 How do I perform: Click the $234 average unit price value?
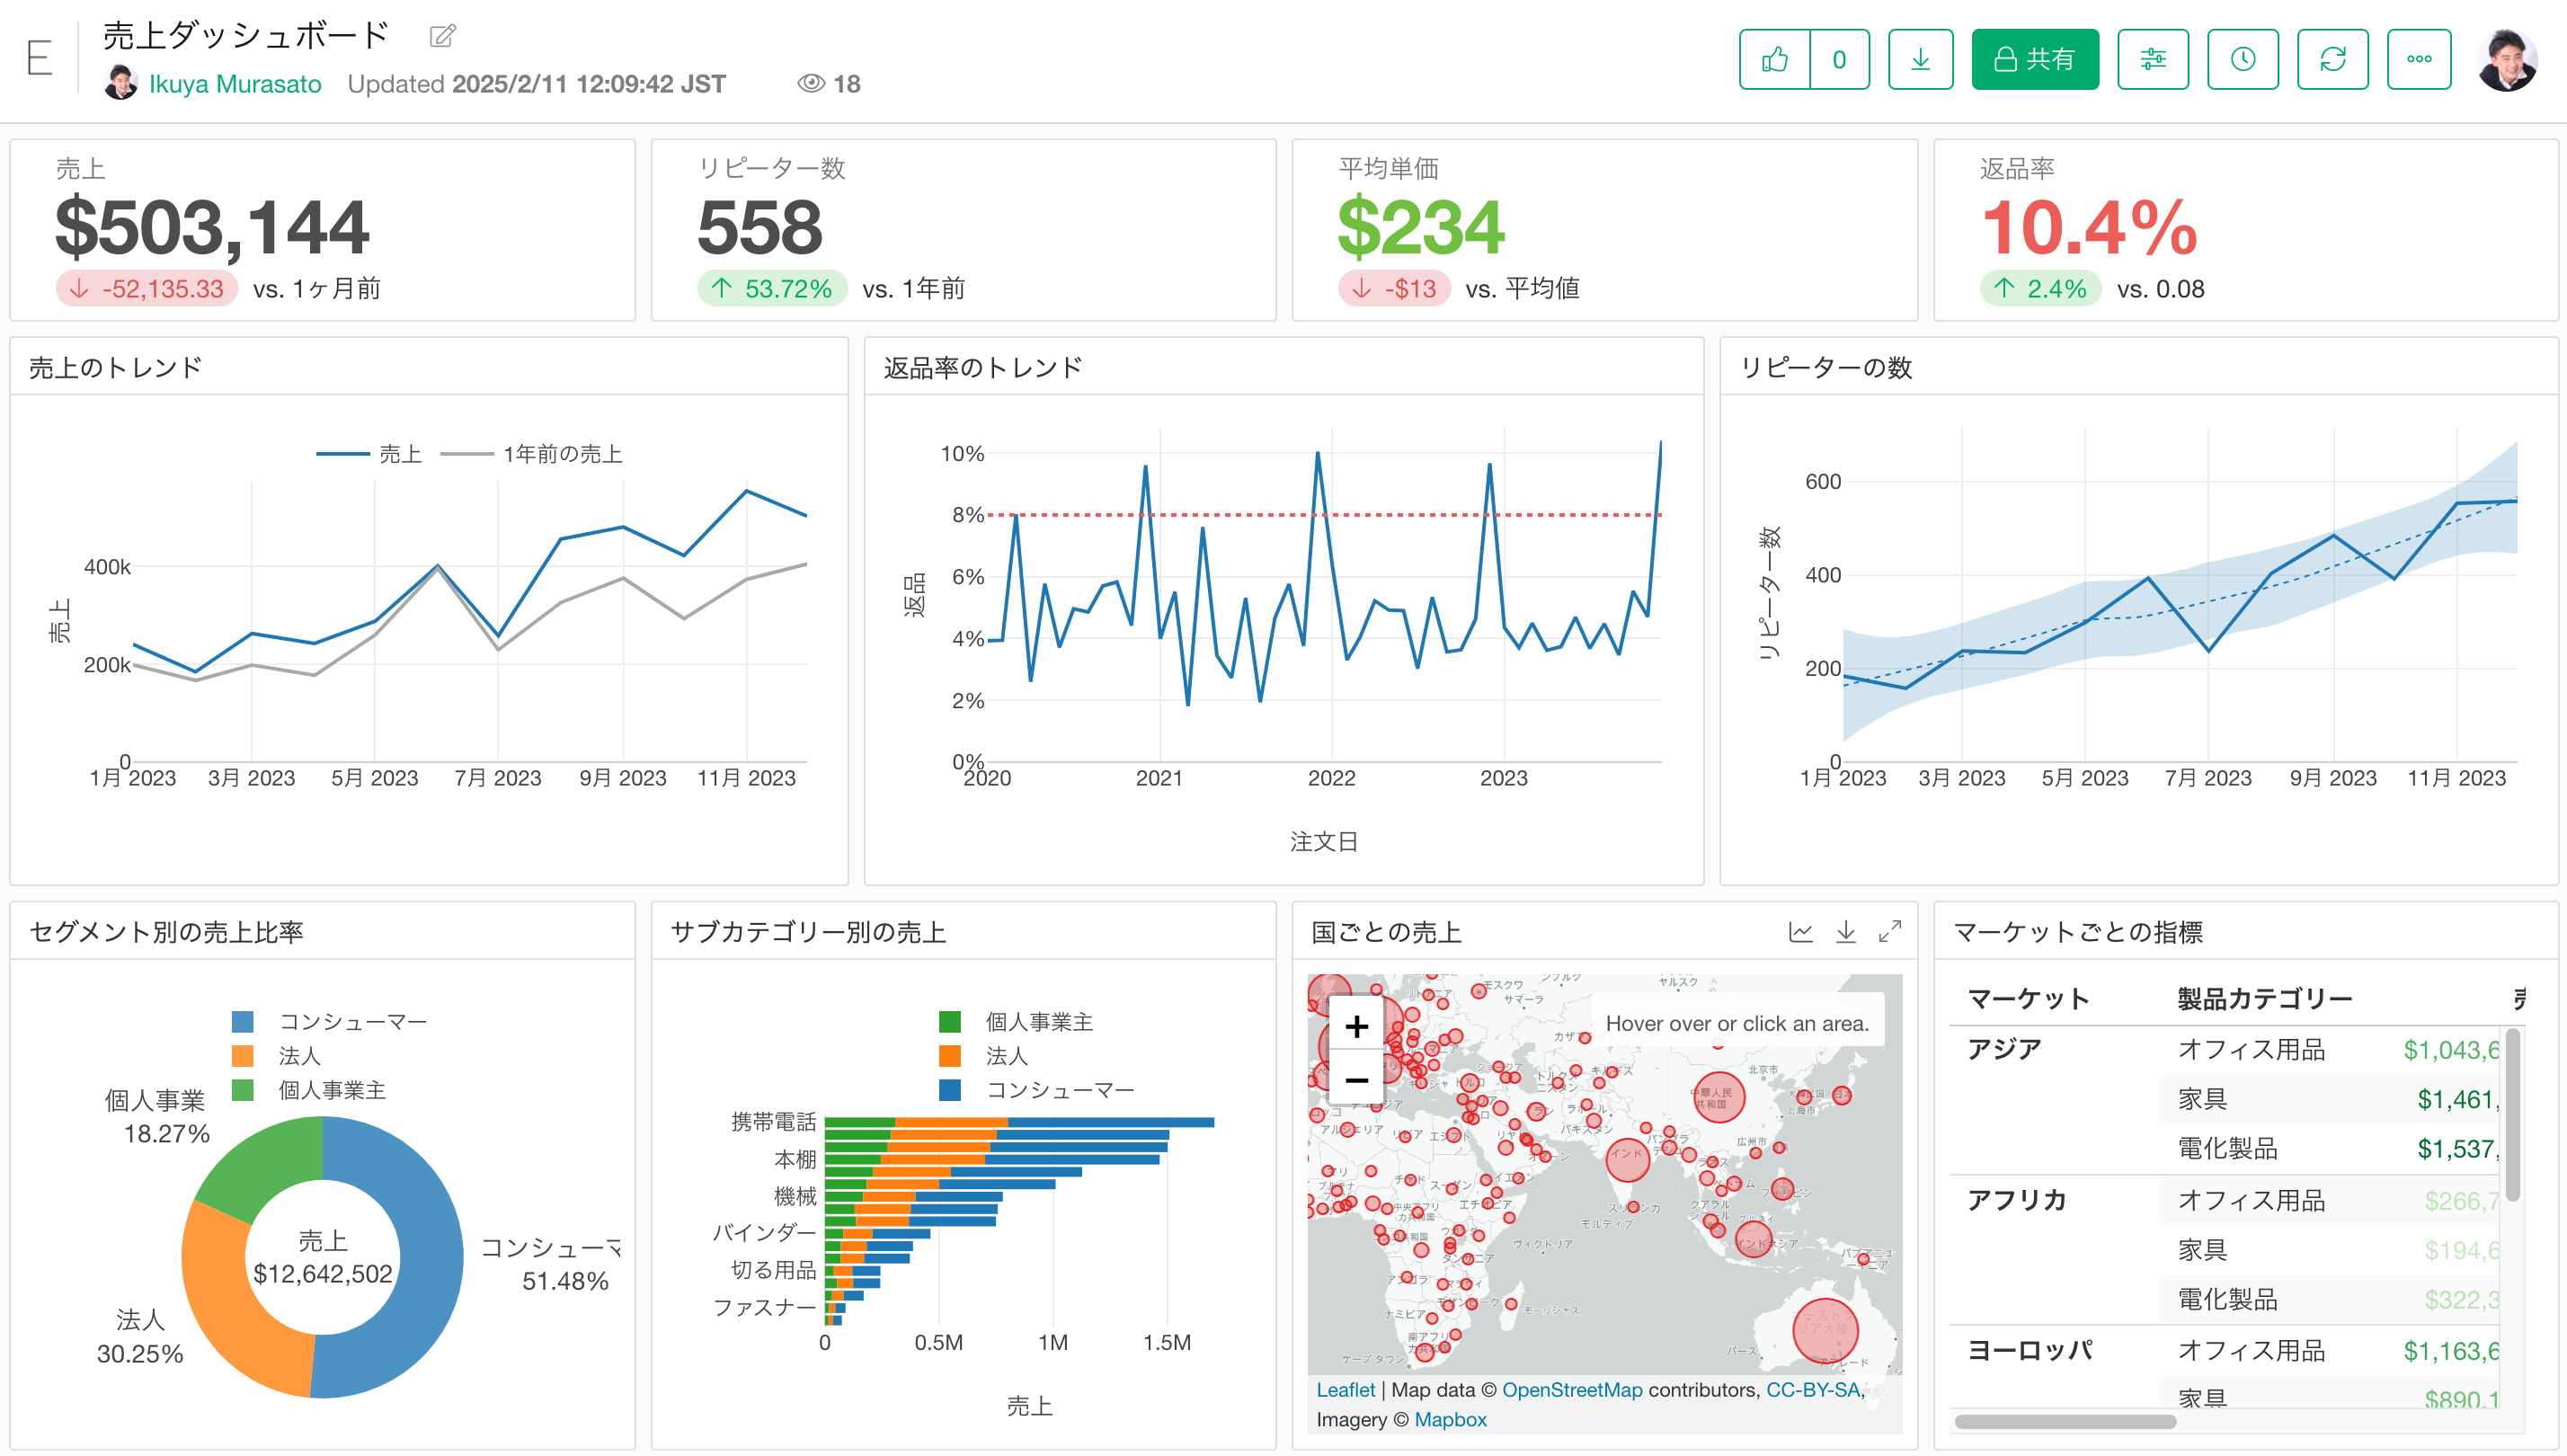[1421, 228]
